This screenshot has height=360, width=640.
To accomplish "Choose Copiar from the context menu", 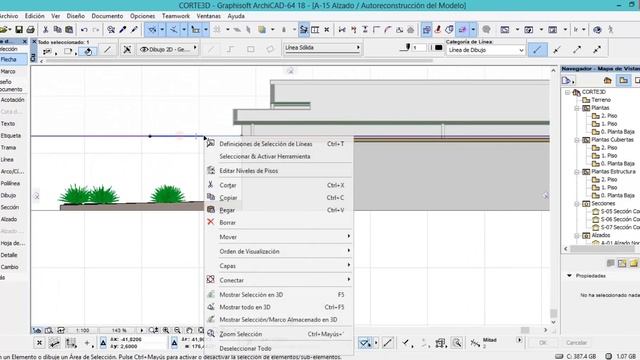I will coord(278,198).
